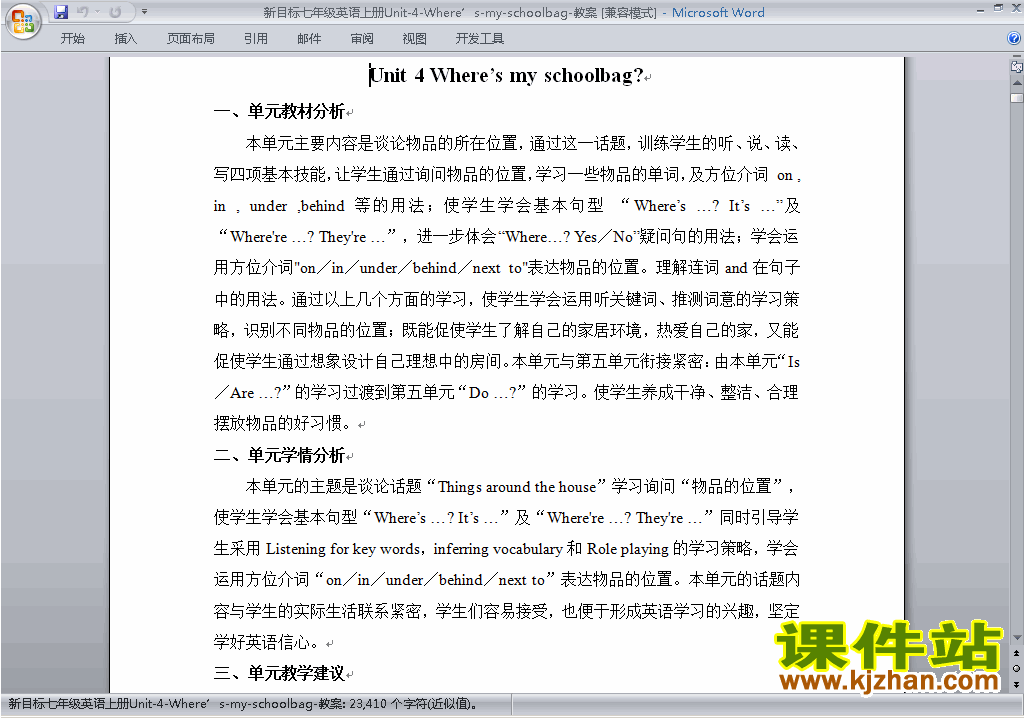This screenshot has height=718, width=1024.
Task: Select the 邮件 ribbon tab
Action: point(309,39)
